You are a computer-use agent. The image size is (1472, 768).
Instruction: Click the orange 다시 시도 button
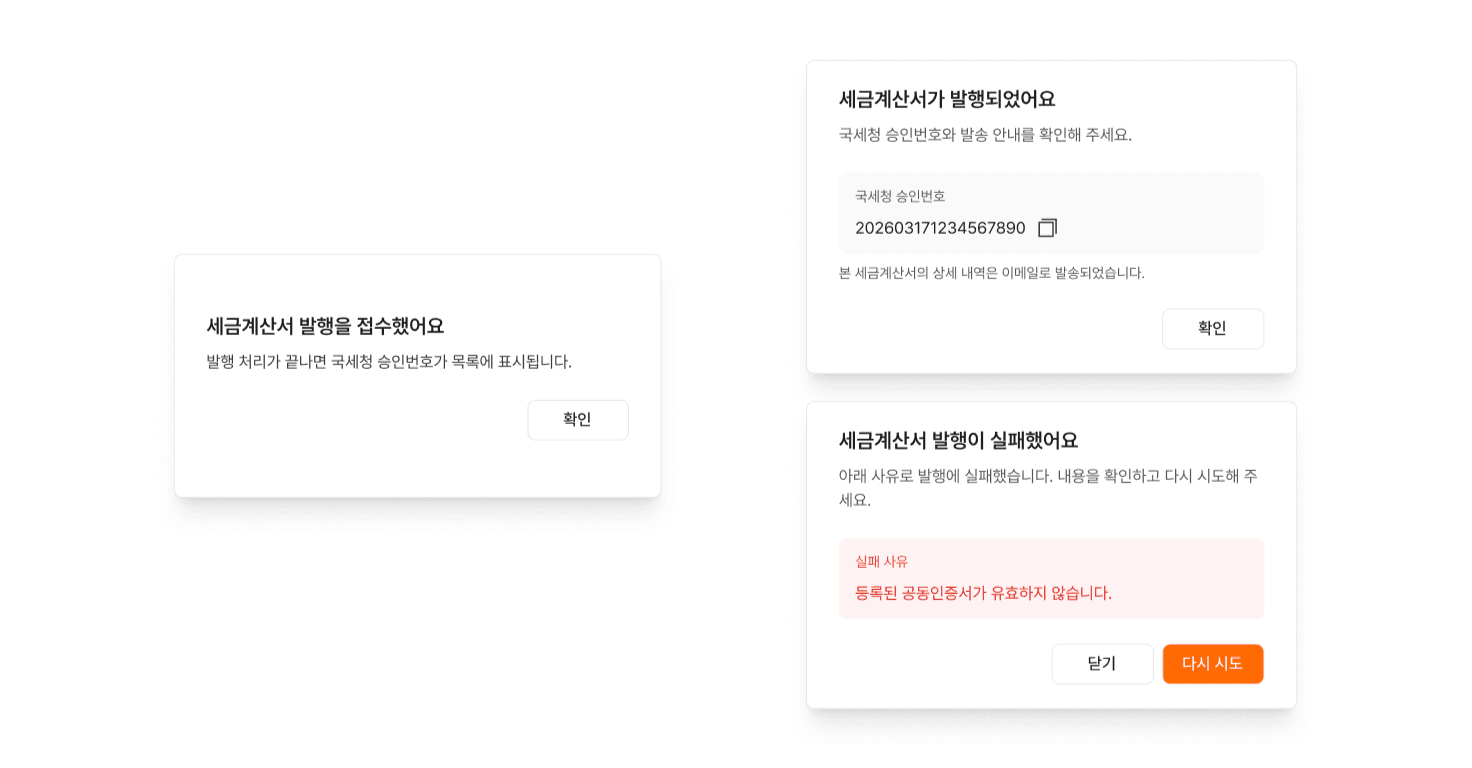click(1213, 664)
